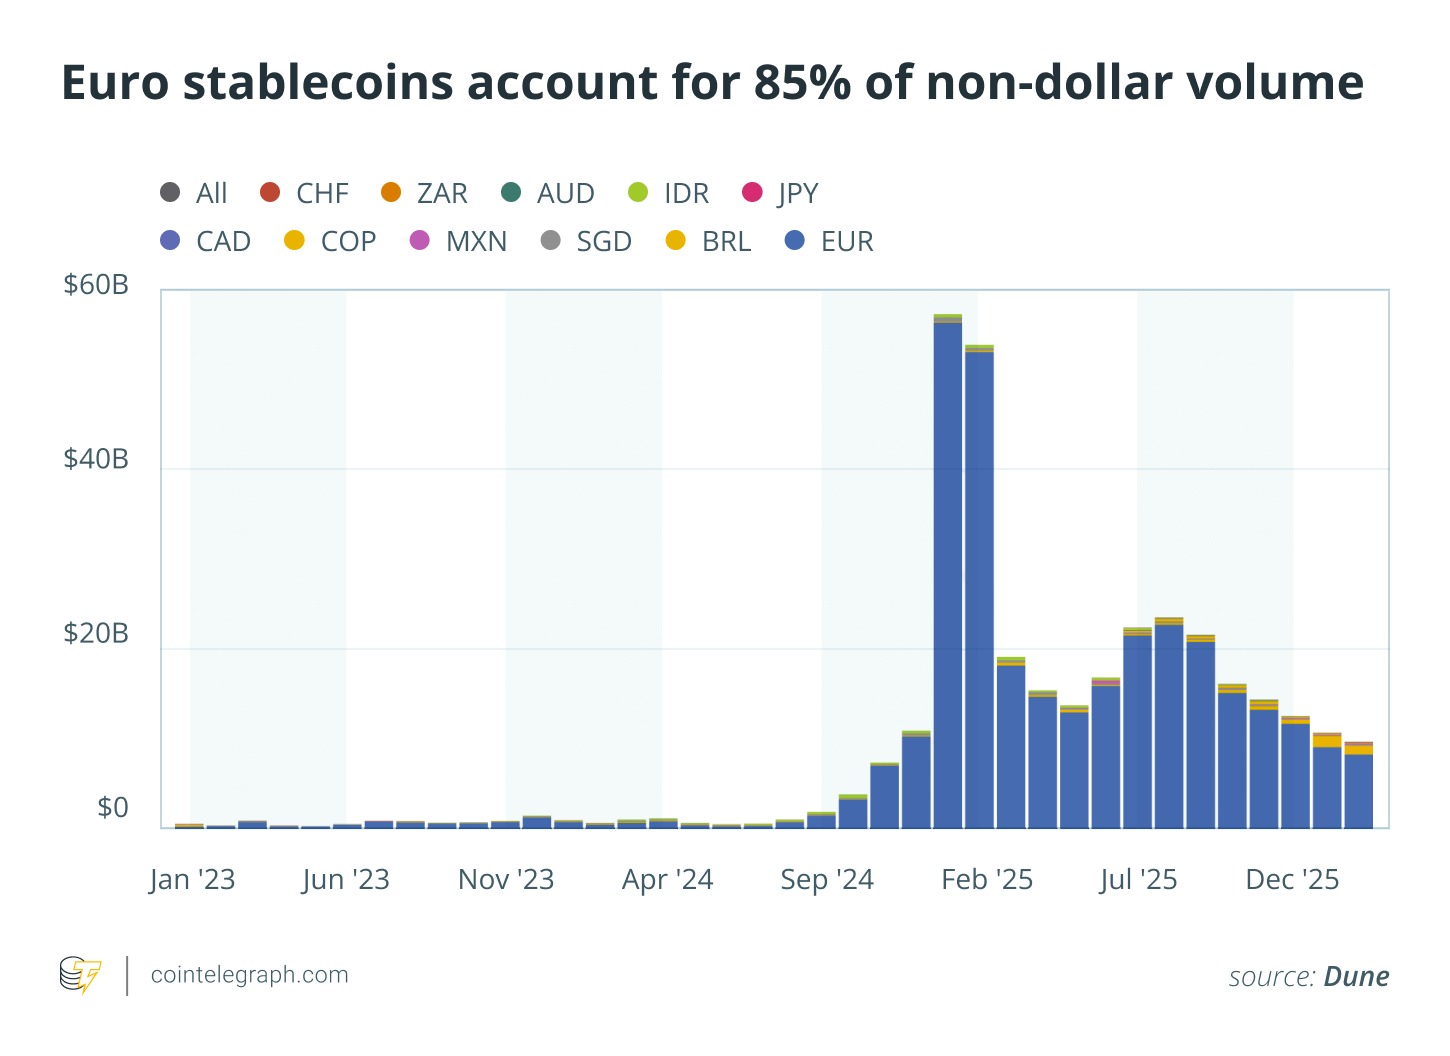1450x1056 pixels.
Task: Click the Feb '25 x-axis label
Action: pyautogui.click(x=987, y=880)
